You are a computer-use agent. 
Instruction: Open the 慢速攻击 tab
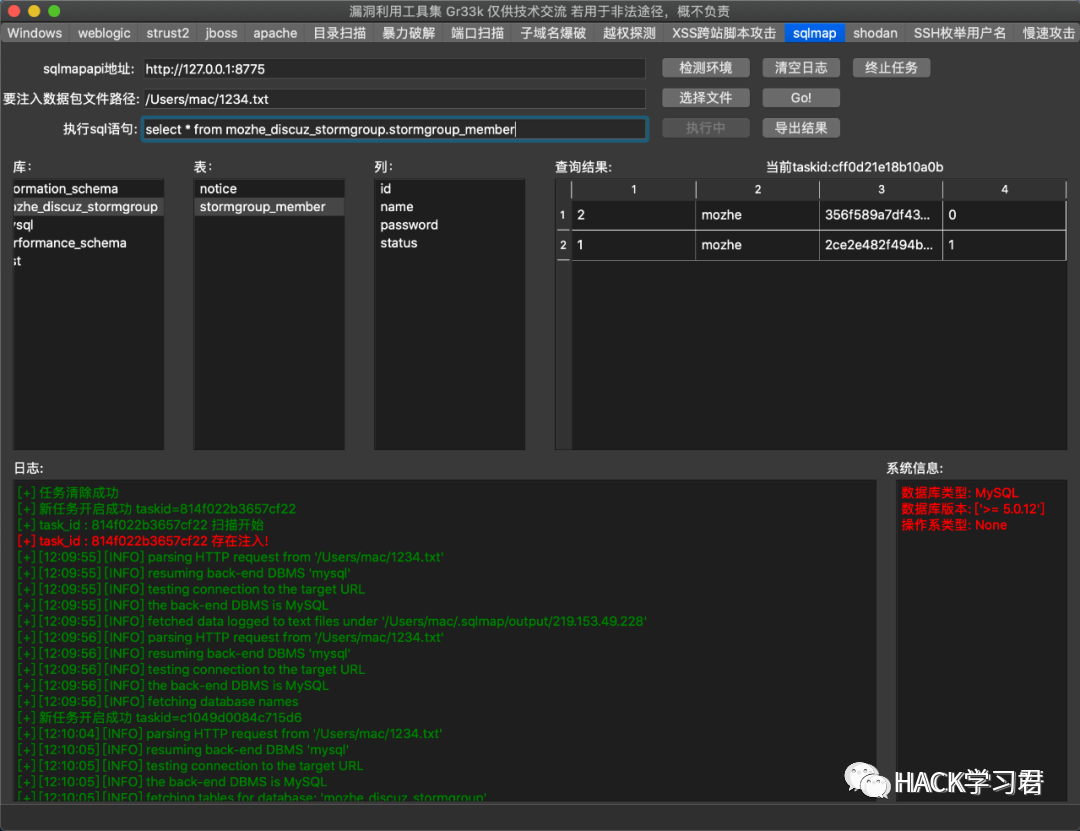(x=1048, y=33)
